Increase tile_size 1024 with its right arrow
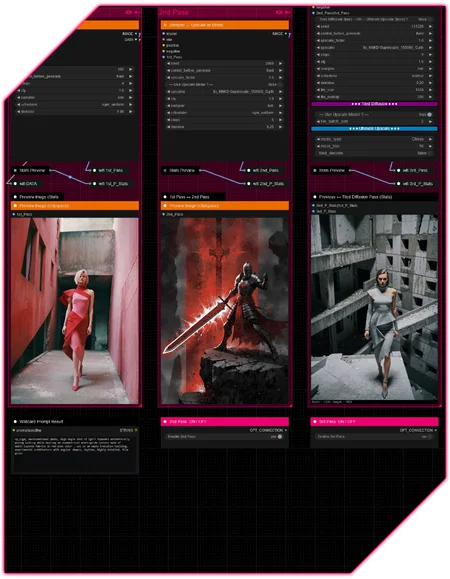 [x=430, y=90]
